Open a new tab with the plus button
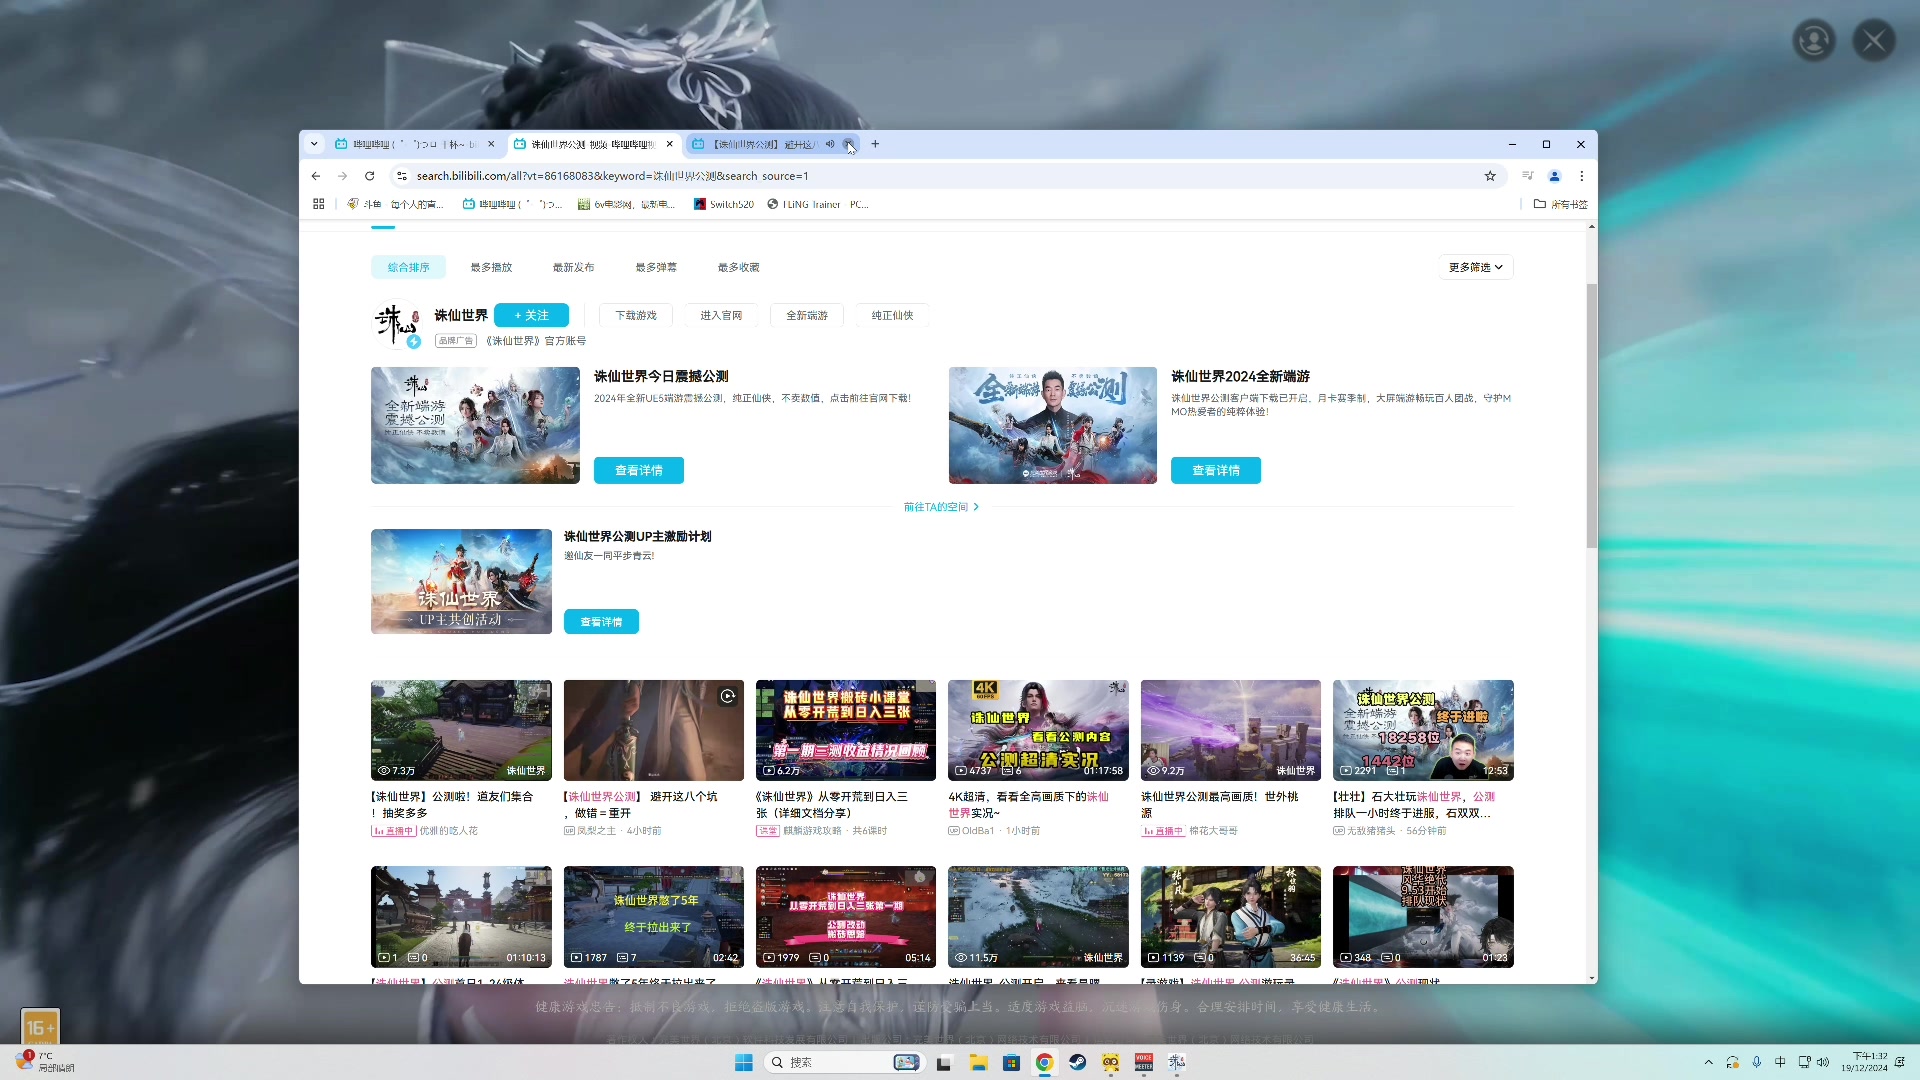This screenshot has width=1920, height=1080. point(875,144)
